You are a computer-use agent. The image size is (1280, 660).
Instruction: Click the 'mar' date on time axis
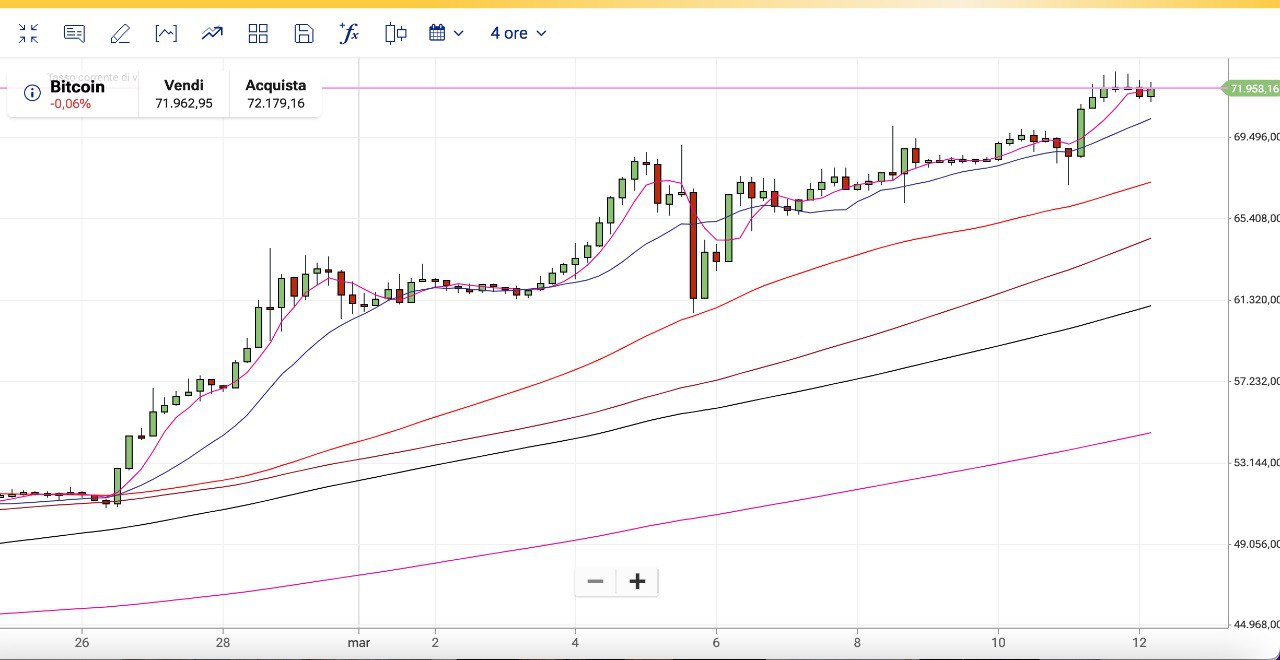click(359, 643)
